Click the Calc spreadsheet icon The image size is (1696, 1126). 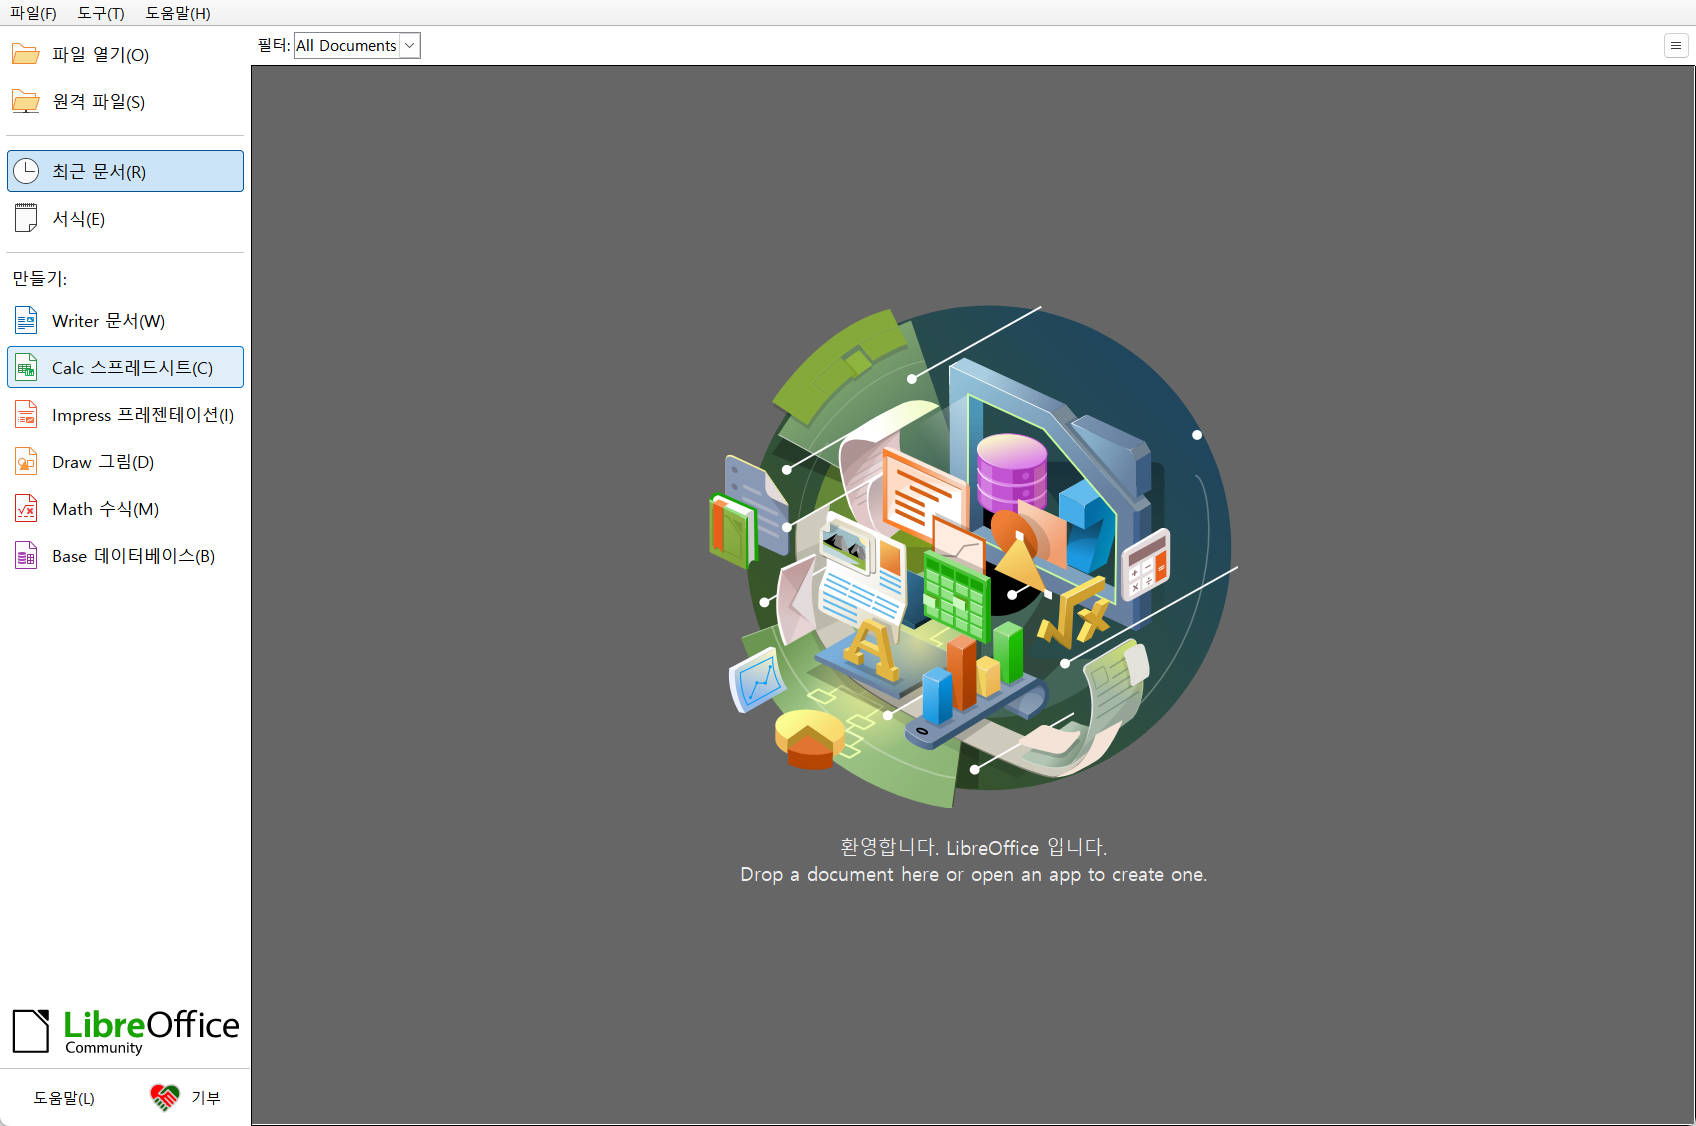pos(26,367)
